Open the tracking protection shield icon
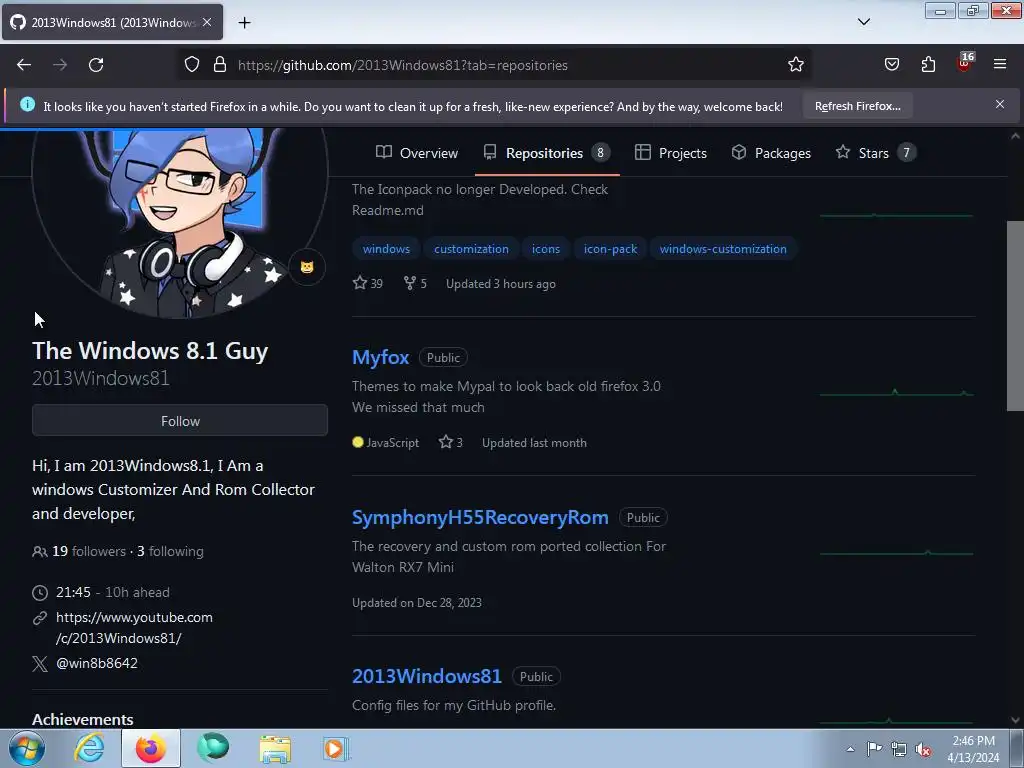 [x=191, y=65]
